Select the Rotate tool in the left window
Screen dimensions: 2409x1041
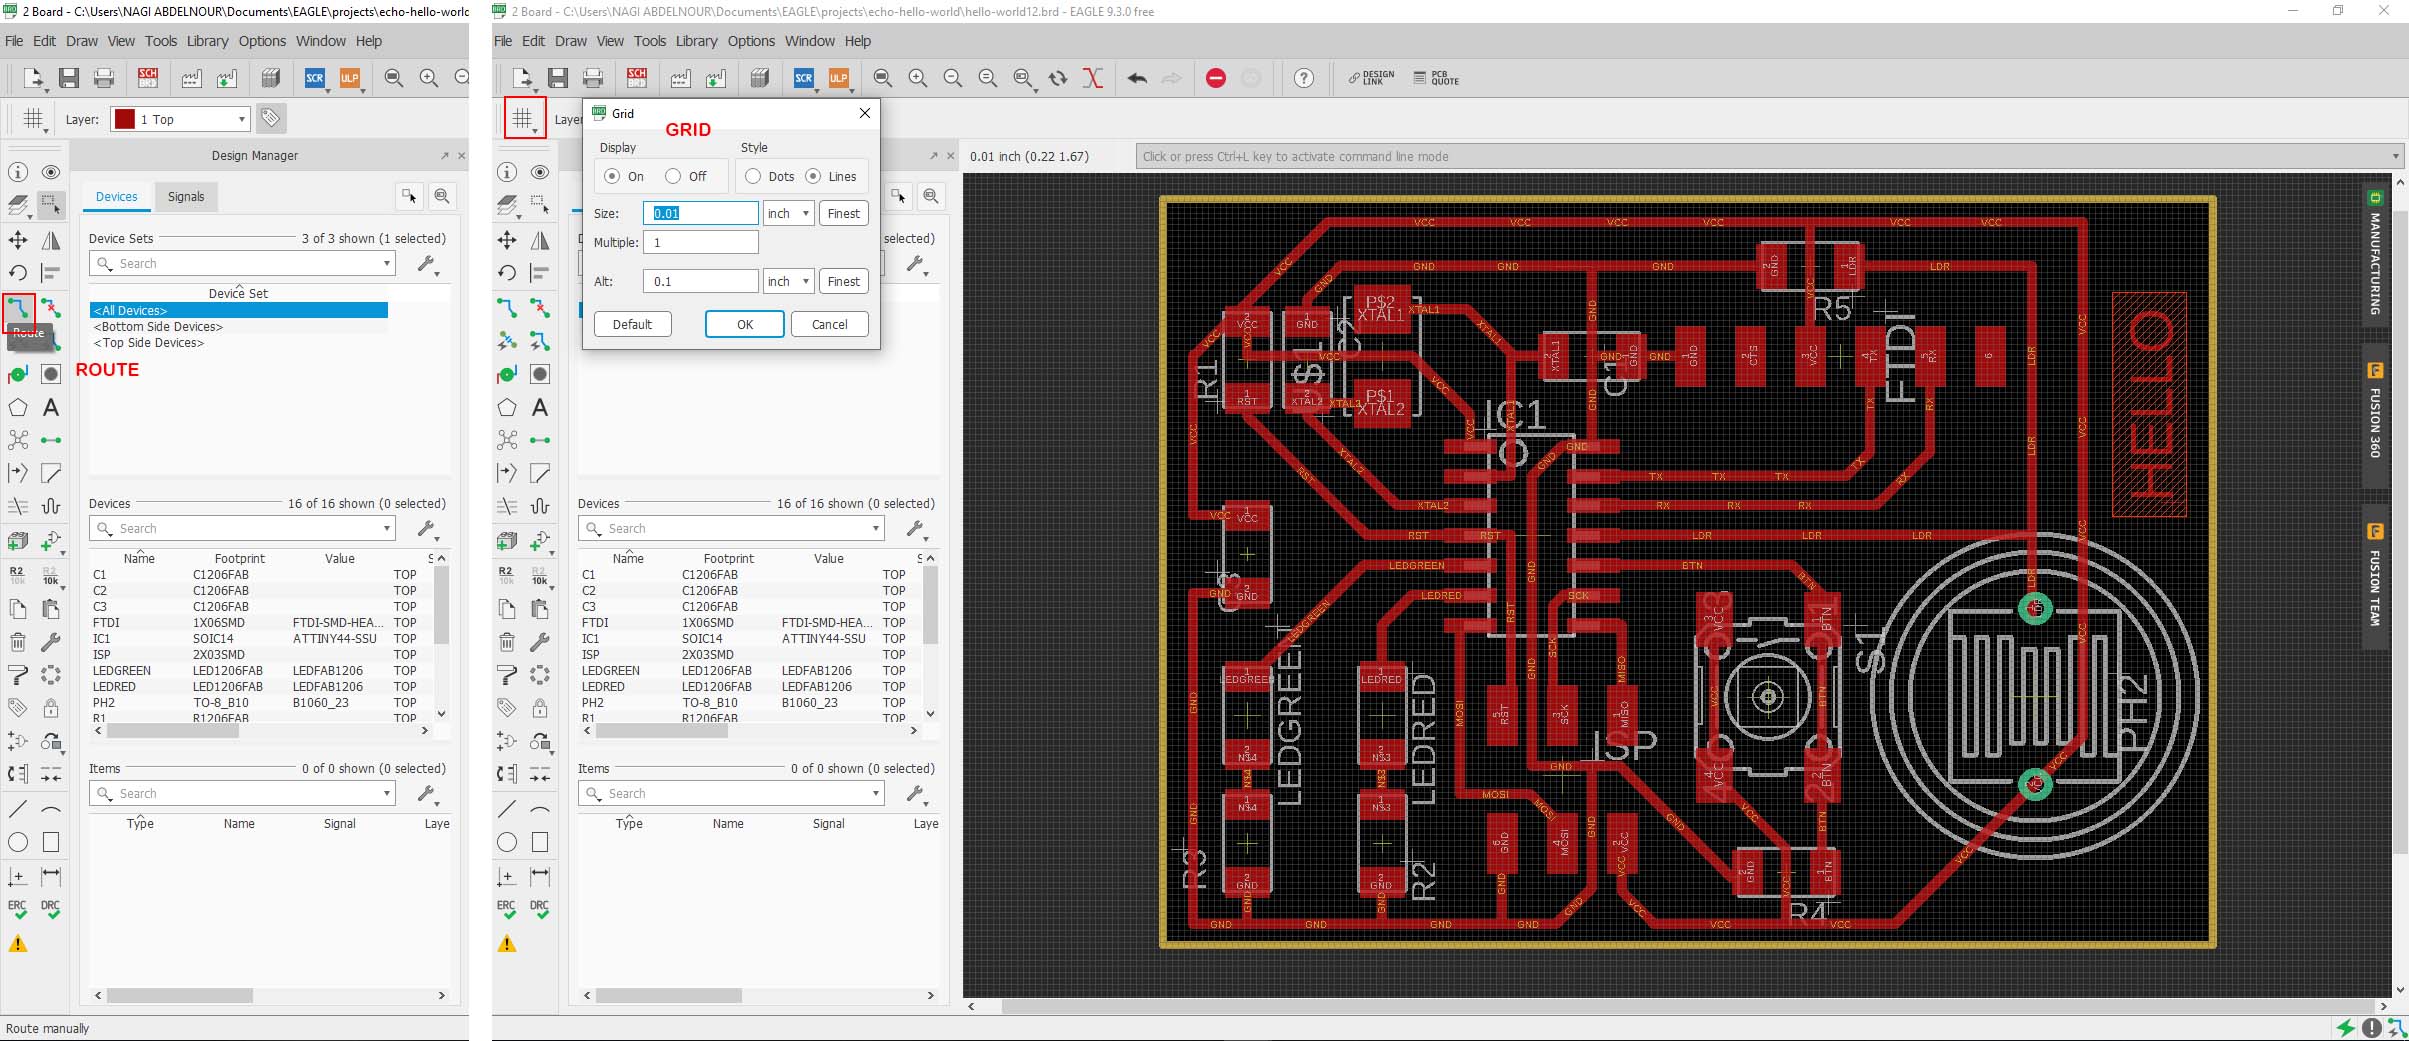18,273
